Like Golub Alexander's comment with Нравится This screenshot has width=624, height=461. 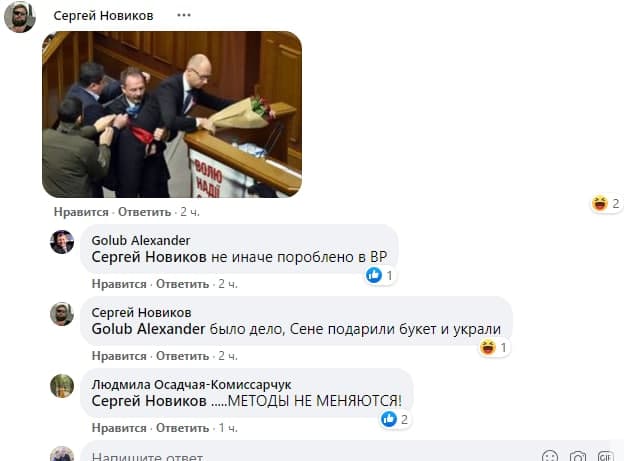(x=119, y=284)
